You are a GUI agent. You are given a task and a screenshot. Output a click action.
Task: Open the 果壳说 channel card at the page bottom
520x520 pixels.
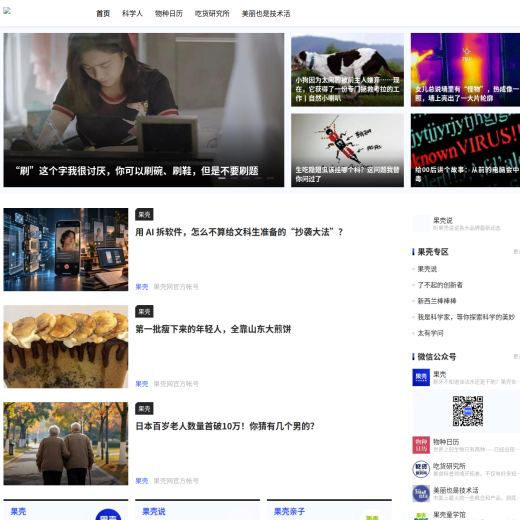pyautogui.click(x=197, y=510)
